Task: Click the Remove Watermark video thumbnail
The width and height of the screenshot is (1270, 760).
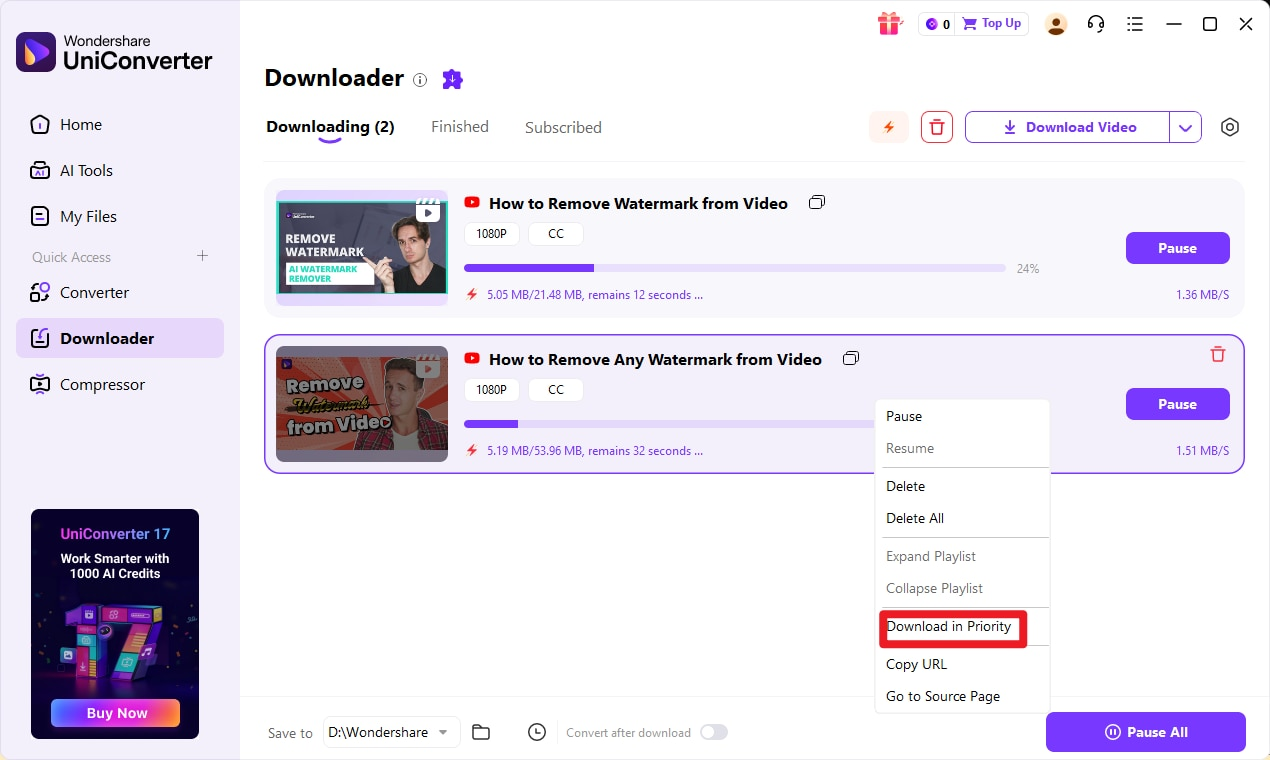Action: (x=362, y=248)
